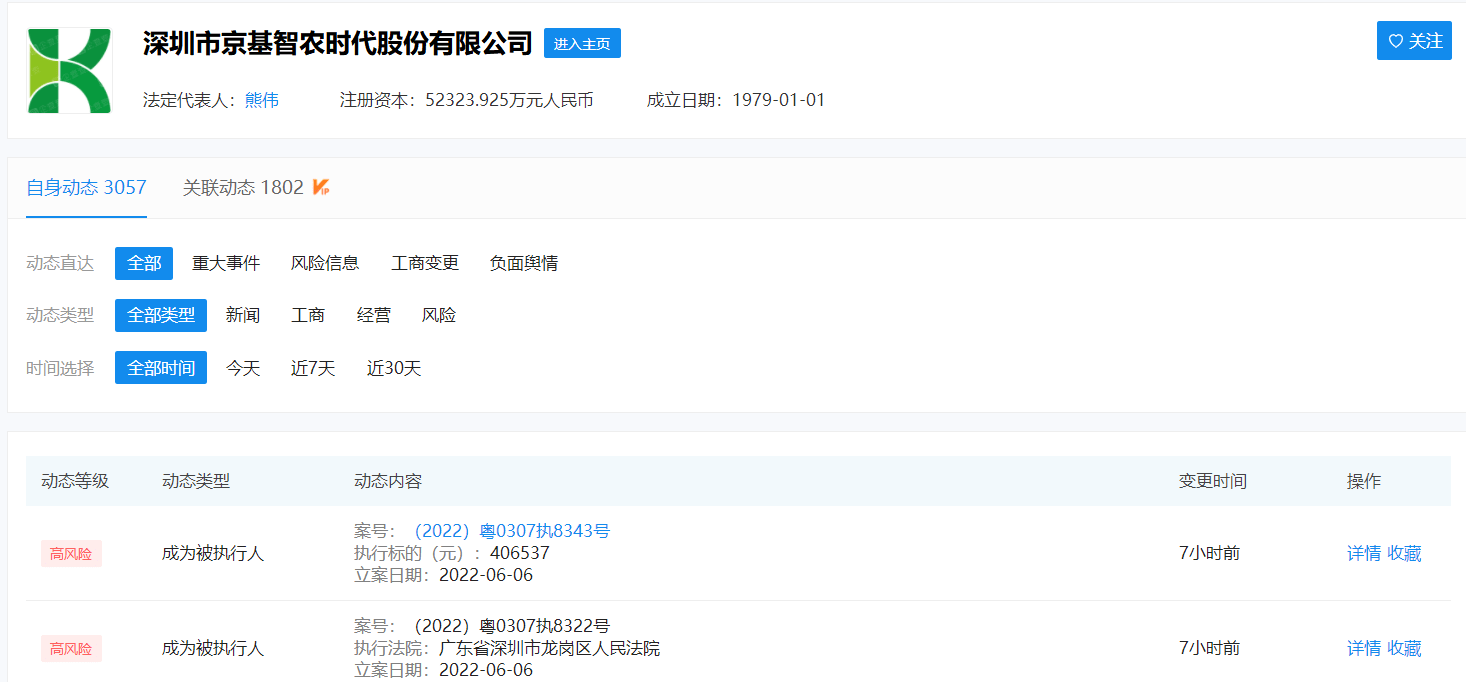Switch to the 关联动态 1802 tab
Image resolution: width=1466 pixels, height=682 pixels.
[x=243, y=187]
